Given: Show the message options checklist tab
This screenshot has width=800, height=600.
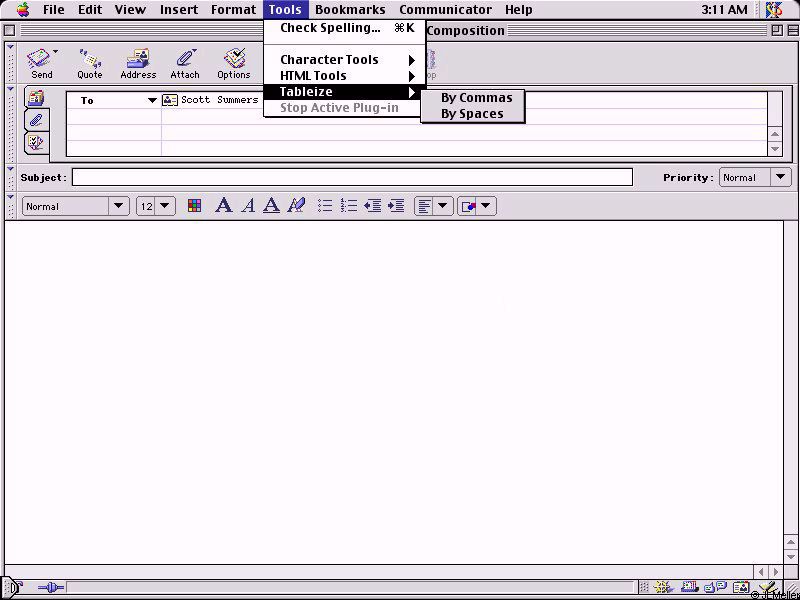Looking at the screenshot, I should pyautogui.click(x=36, y=142).
